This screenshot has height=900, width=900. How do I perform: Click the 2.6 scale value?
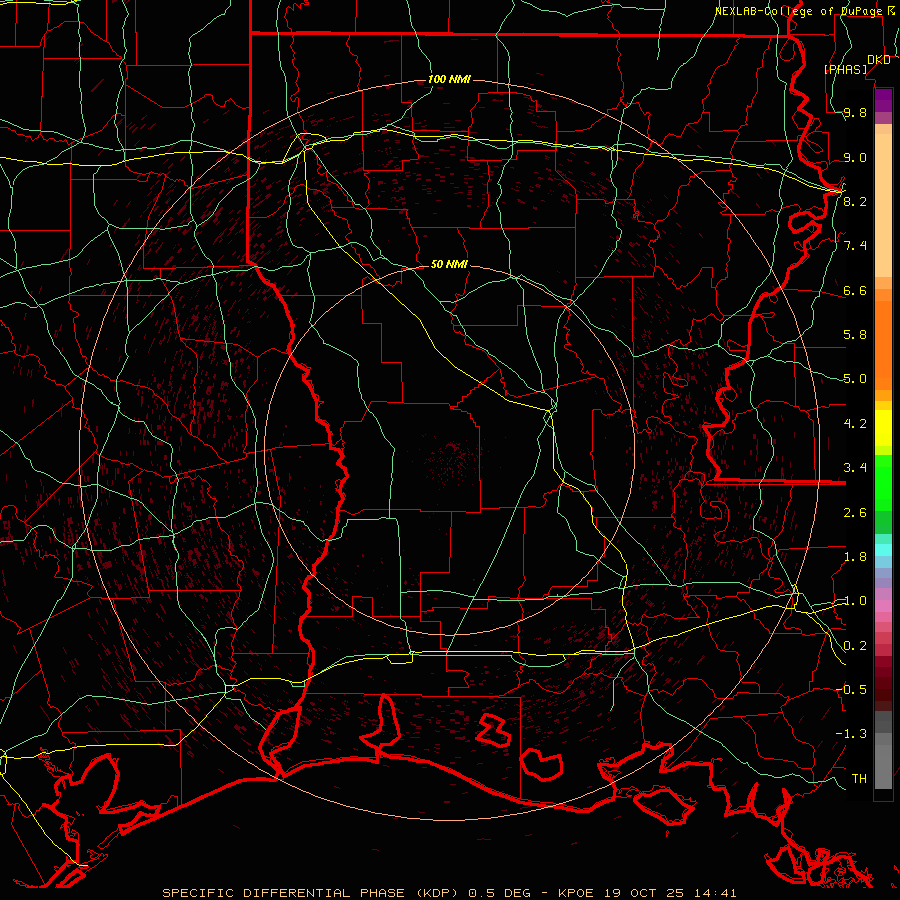[x=855, y=513]
